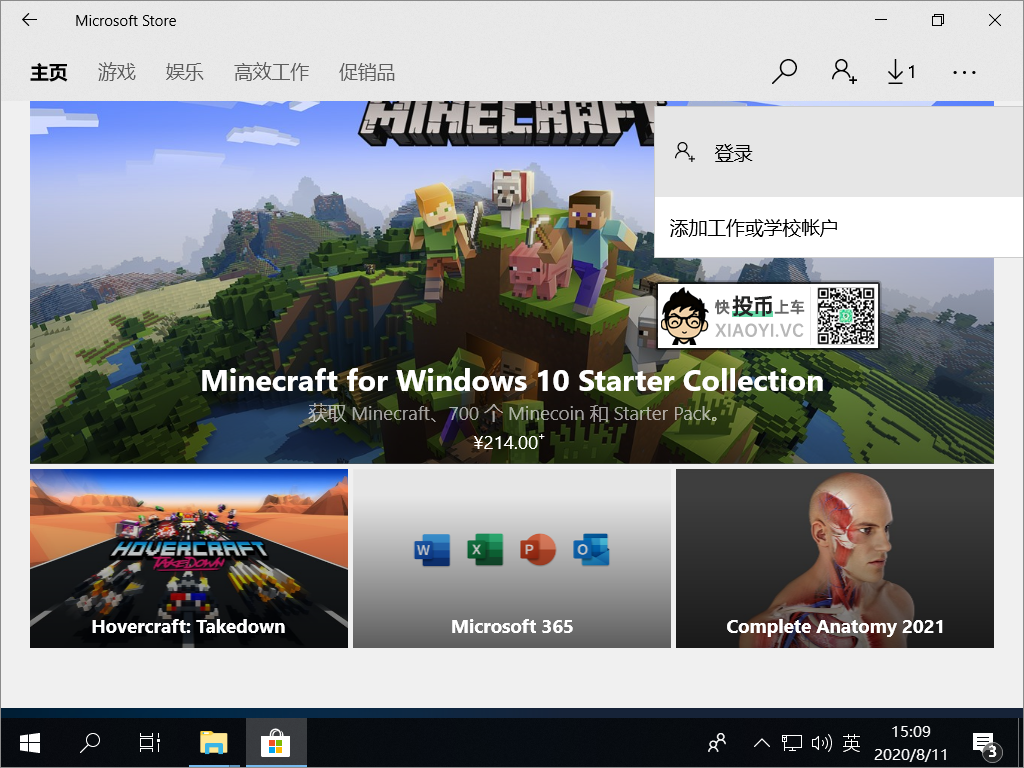Choose 添加工作或学校帐户 in account menu
Image resolution: width=1024 pixels, height=768 pixels.
[x=839, y=228]
